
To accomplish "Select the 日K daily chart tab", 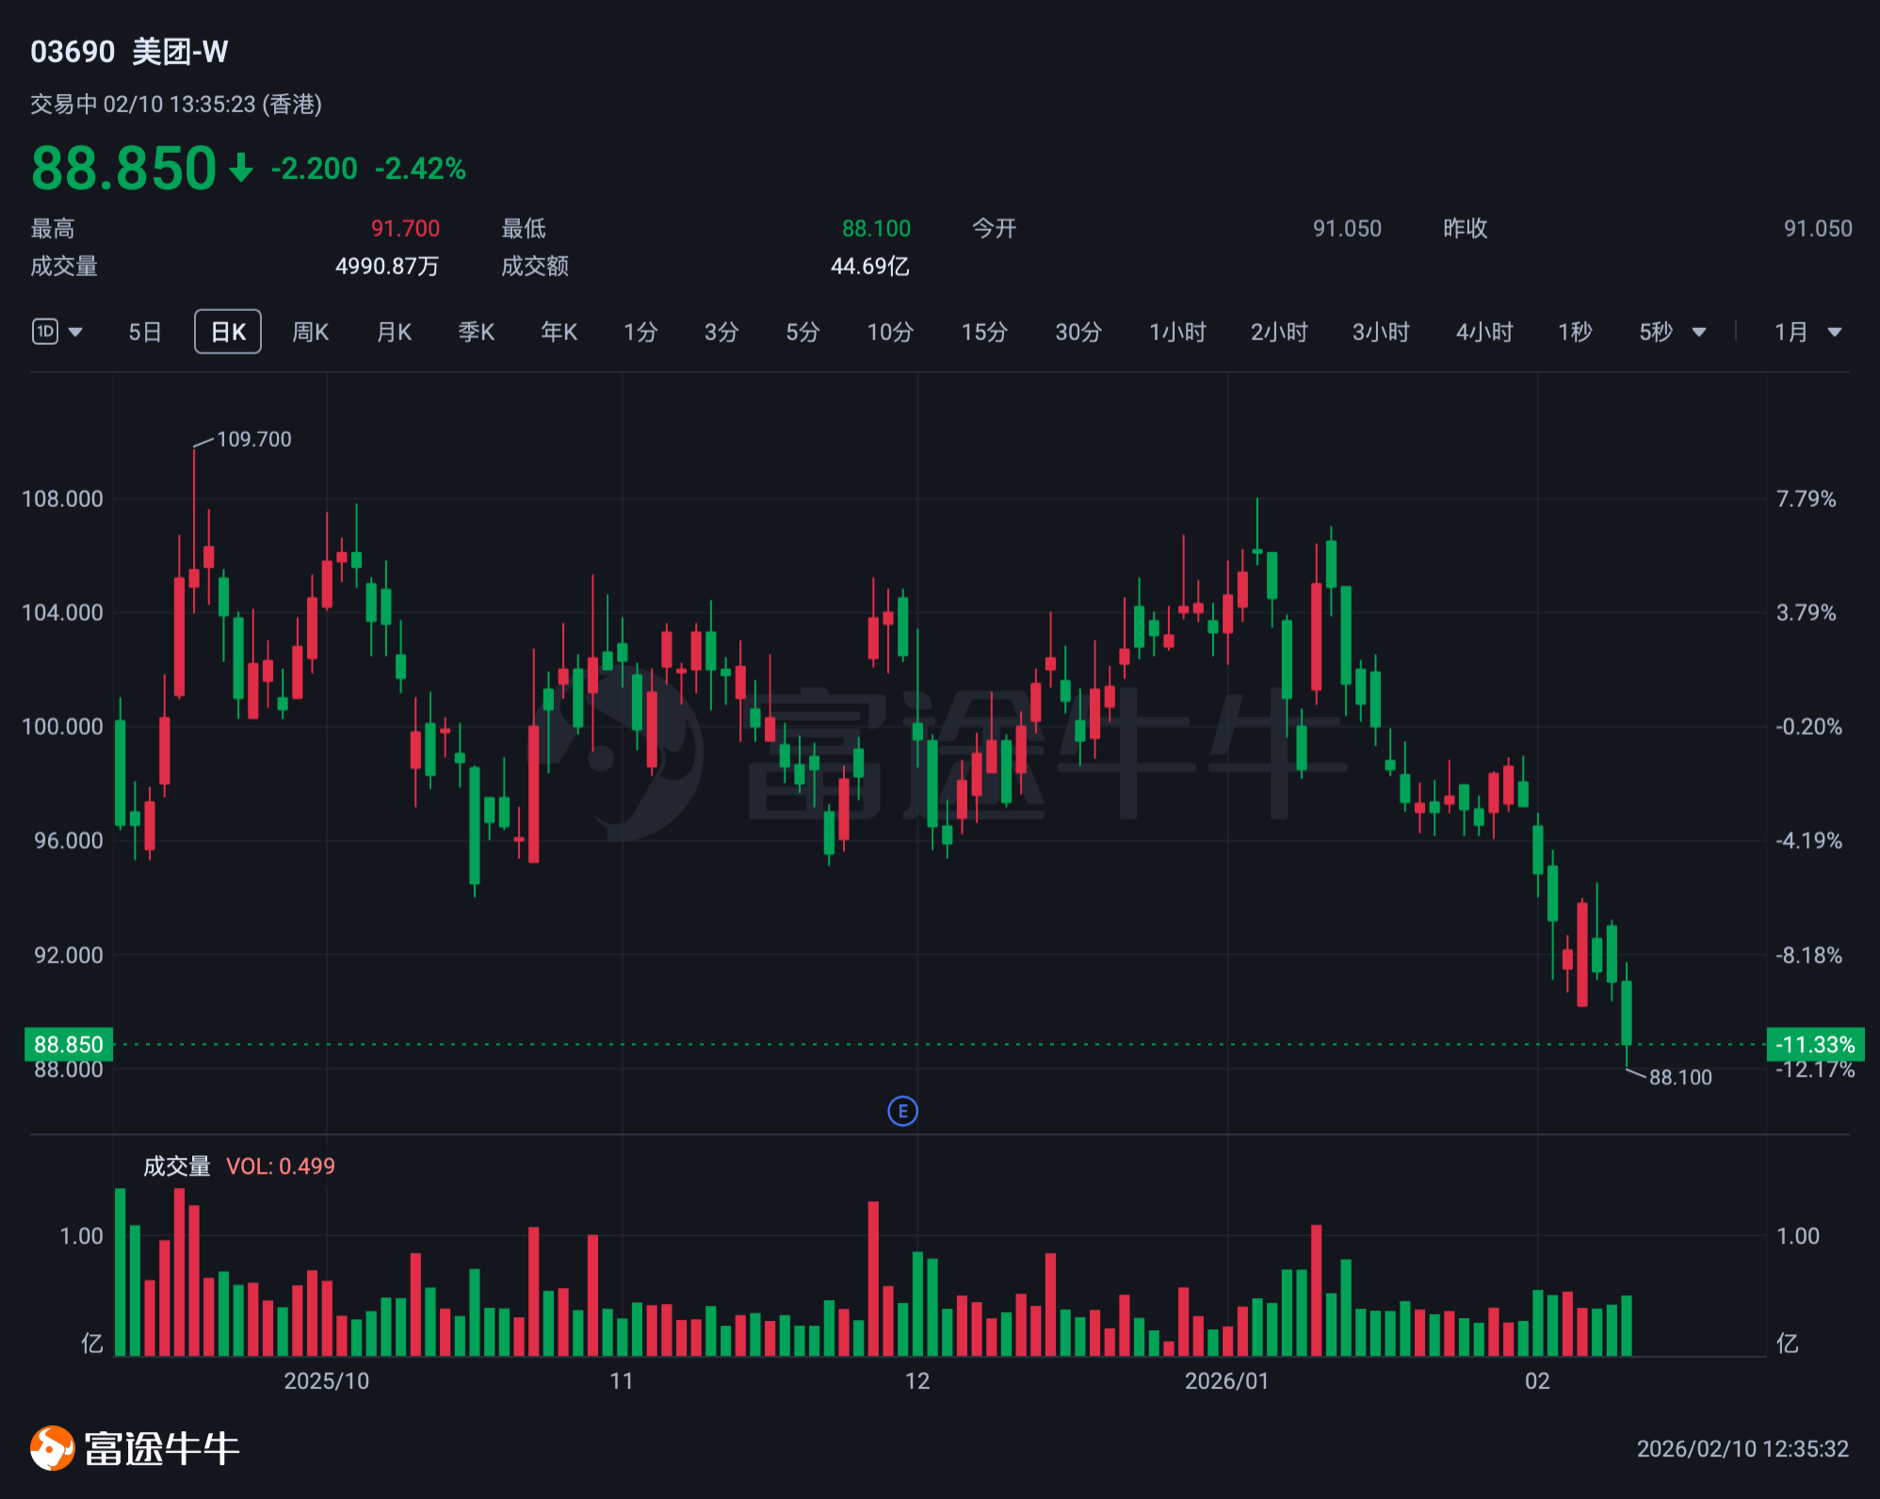I will pos(228,332).
